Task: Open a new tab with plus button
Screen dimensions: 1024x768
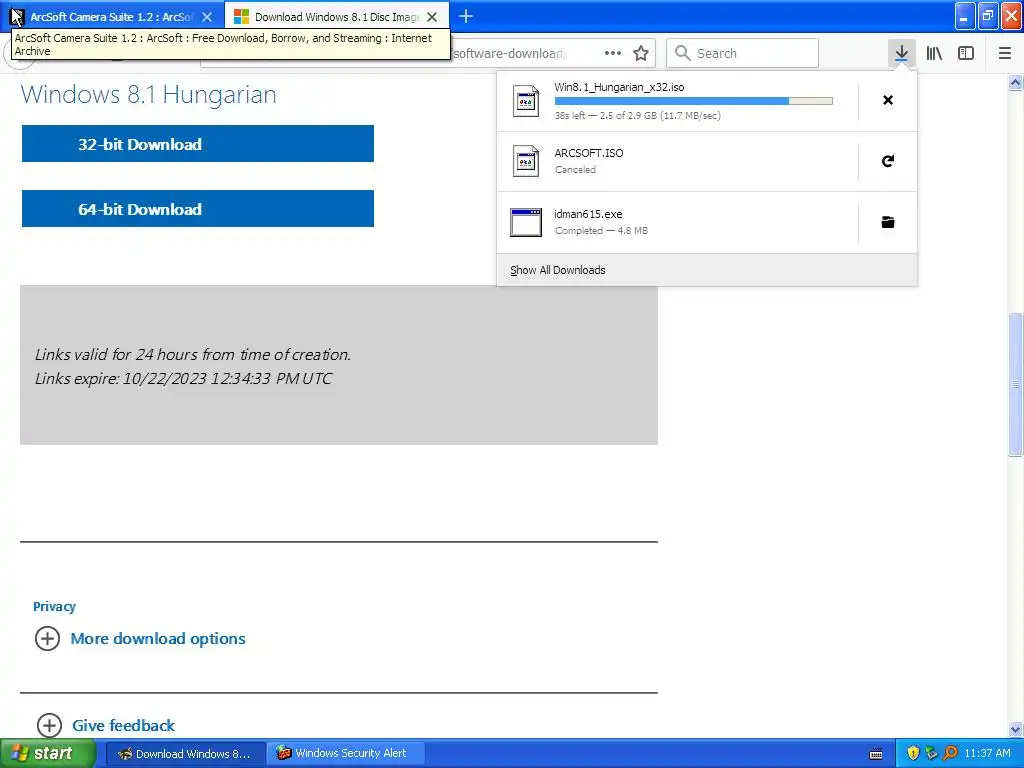Action: 466,16
